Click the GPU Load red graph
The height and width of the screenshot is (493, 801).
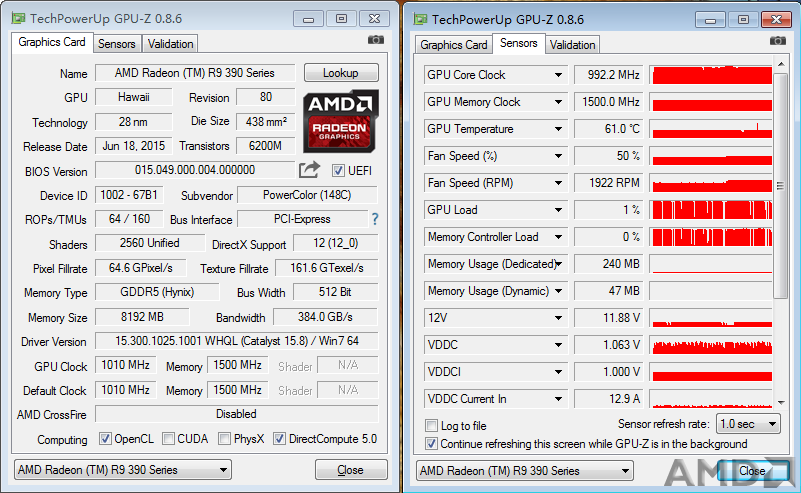(x=712, y=210)
